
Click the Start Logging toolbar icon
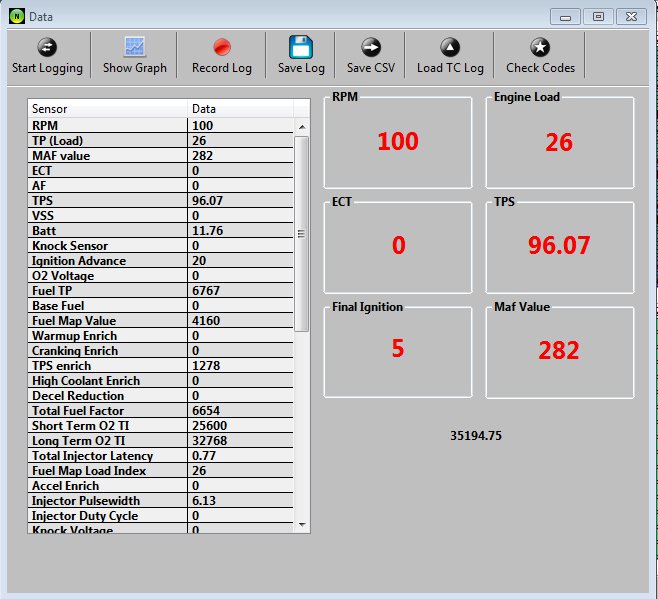[x=47, y=47]
